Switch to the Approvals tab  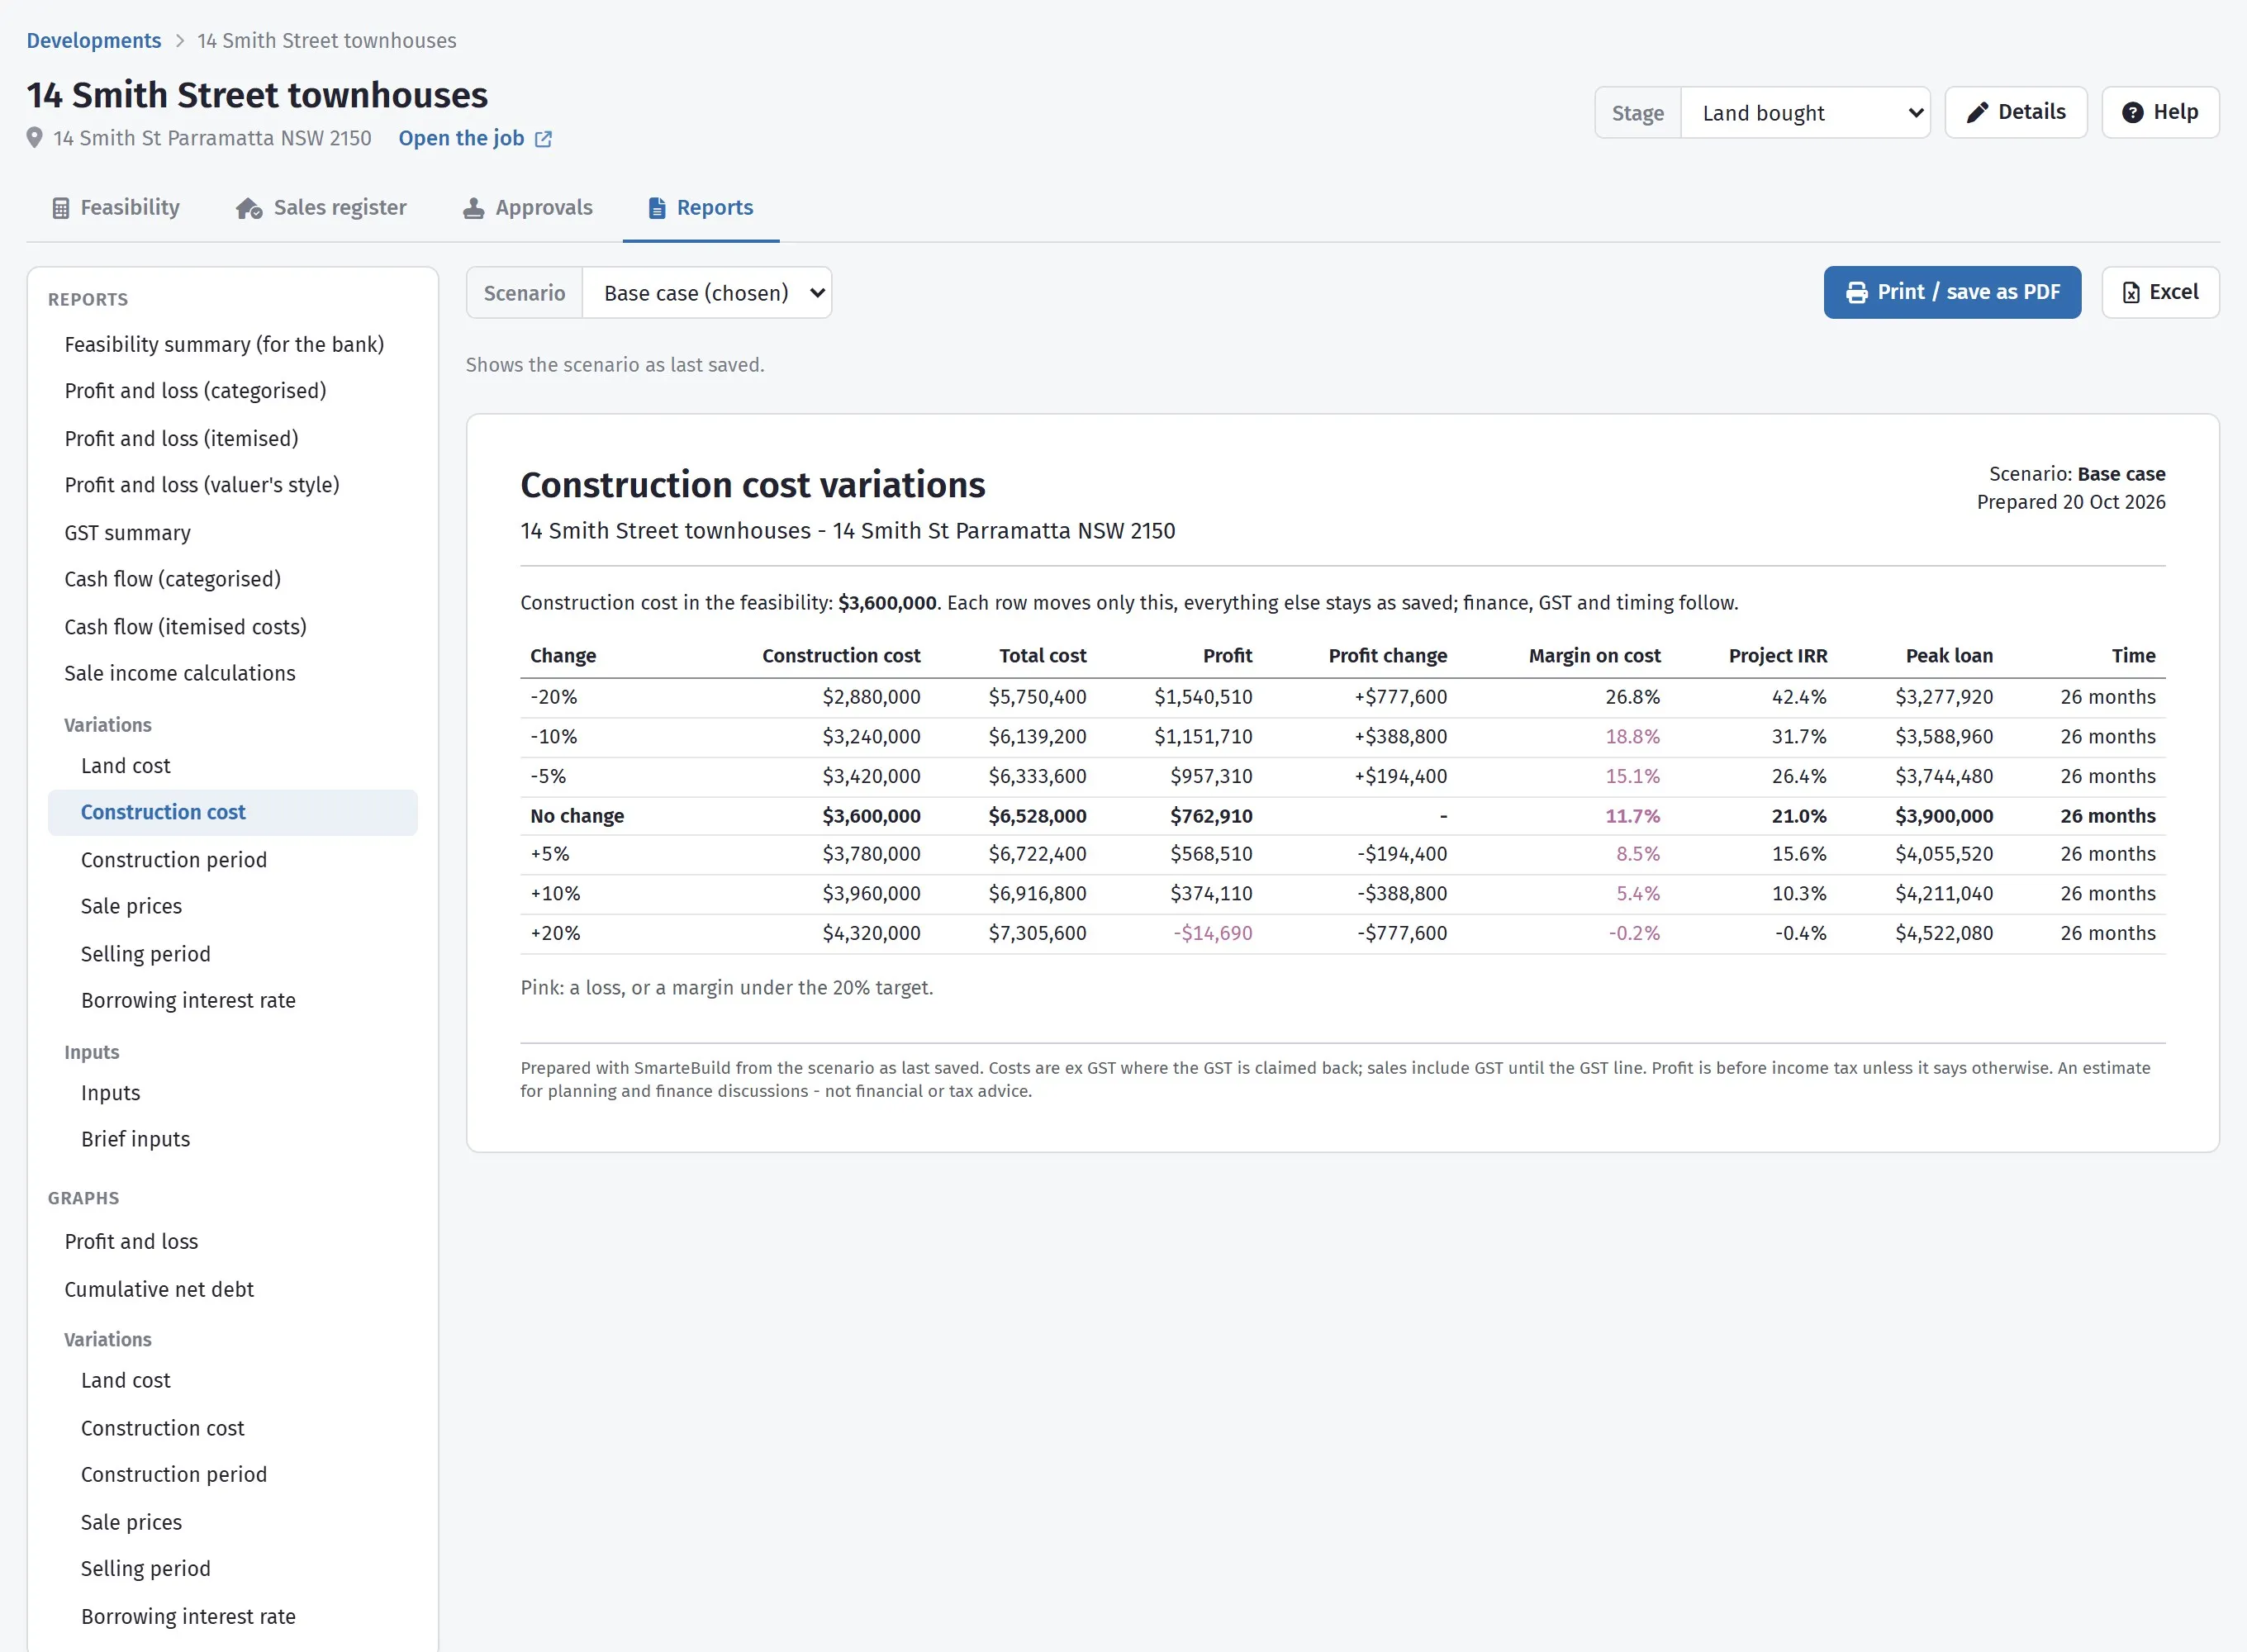[x=528, y=208]
